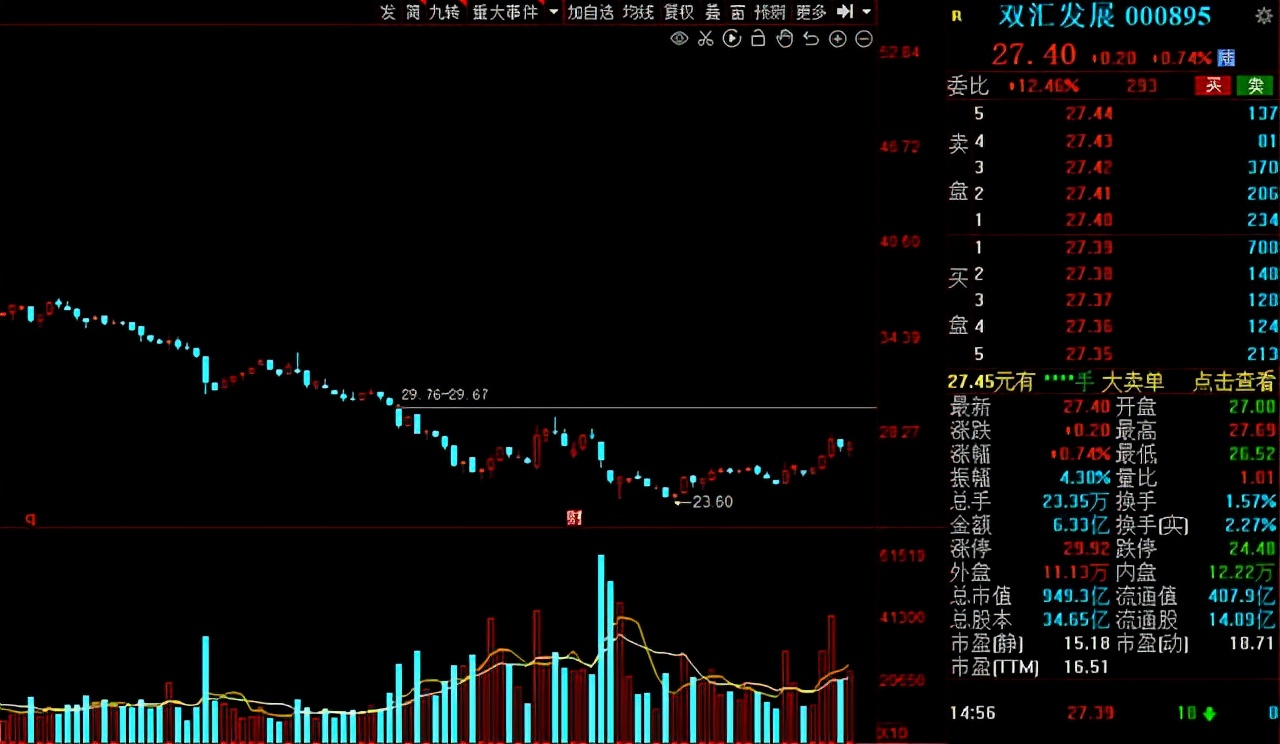
Task: Click the 叠 overlay toolbar button
Action: [713, 12]
